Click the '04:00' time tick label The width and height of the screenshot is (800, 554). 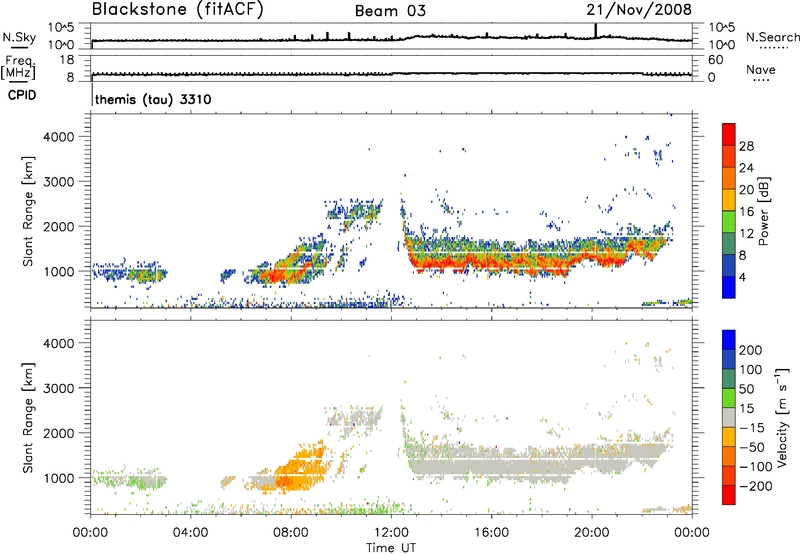point(190,533)
